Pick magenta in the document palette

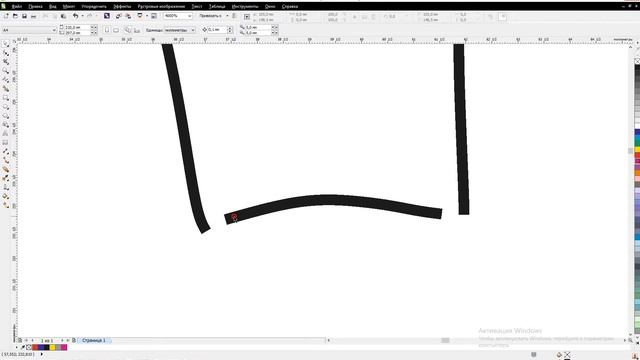pos(64,347)
